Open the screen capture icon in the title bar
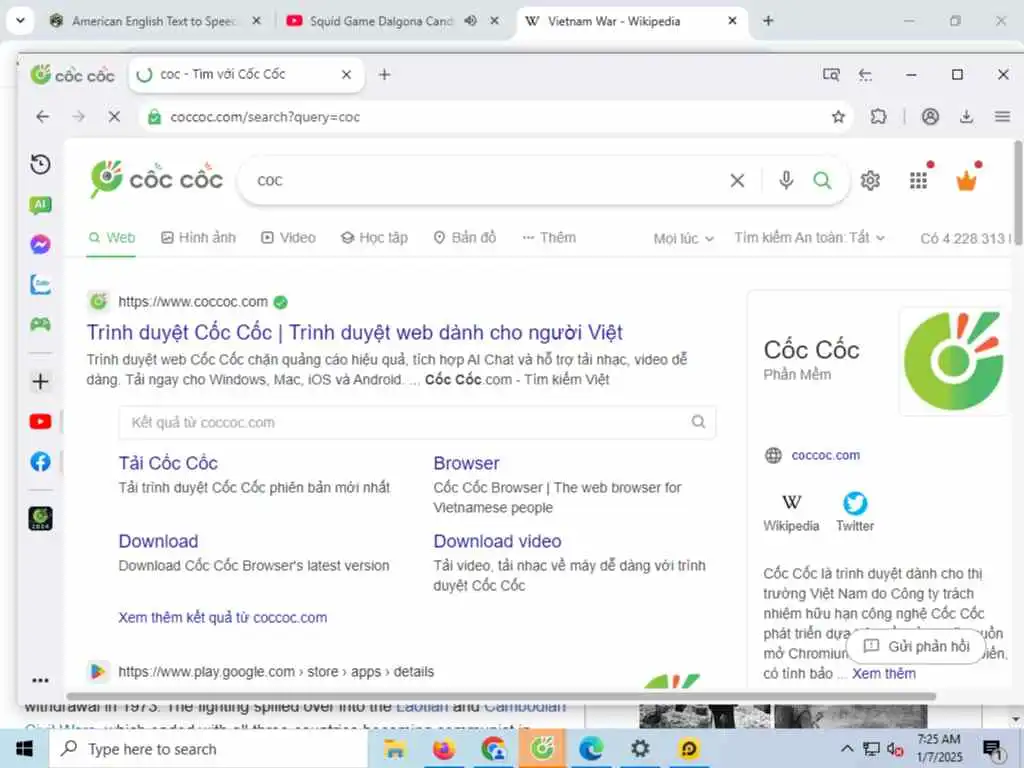Viewport: 1024px width, 768px height. tap(831, 74)
